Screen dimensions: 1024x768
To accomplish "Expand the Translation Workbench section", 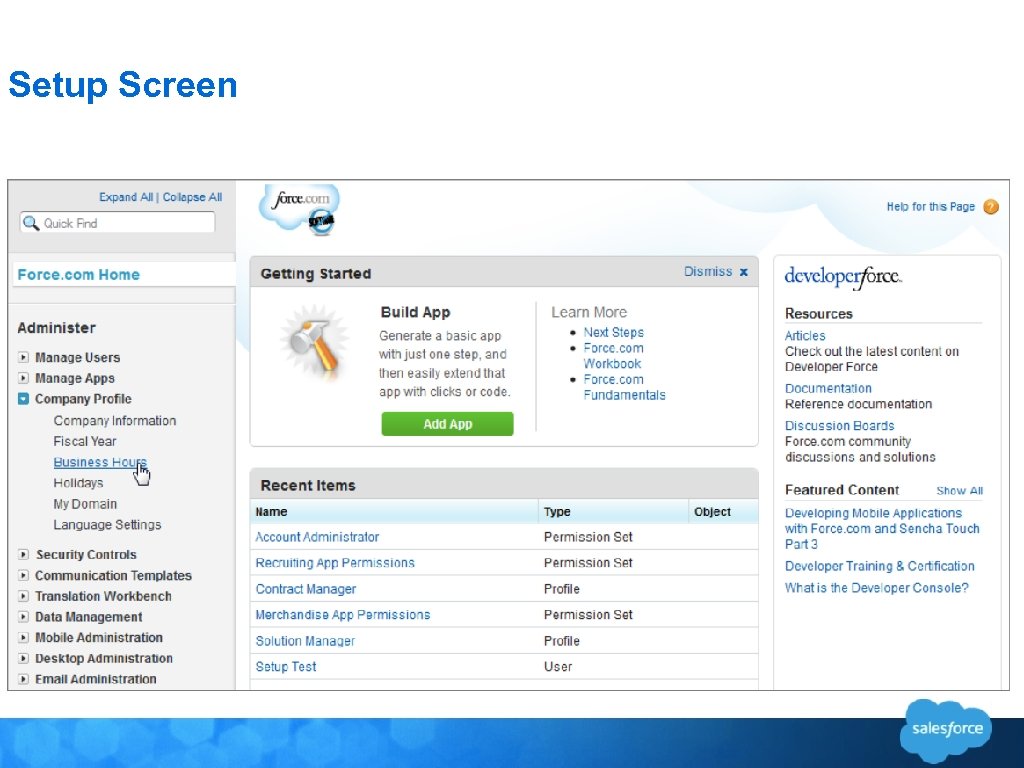I will [x=24, y=596].
